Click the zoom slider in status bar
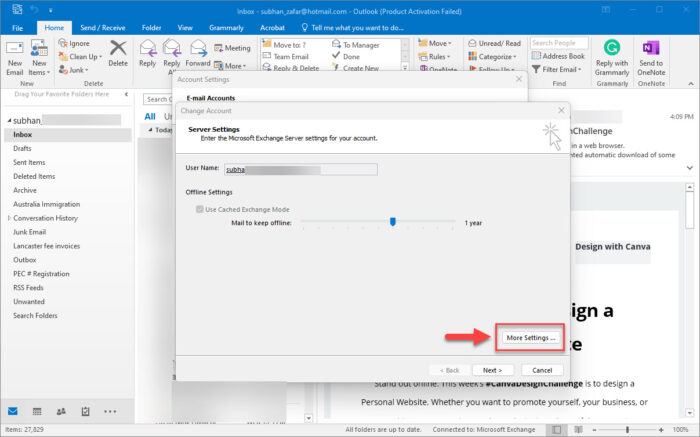The width and height of the screenshot is (700, 437). tap(627, 429)
